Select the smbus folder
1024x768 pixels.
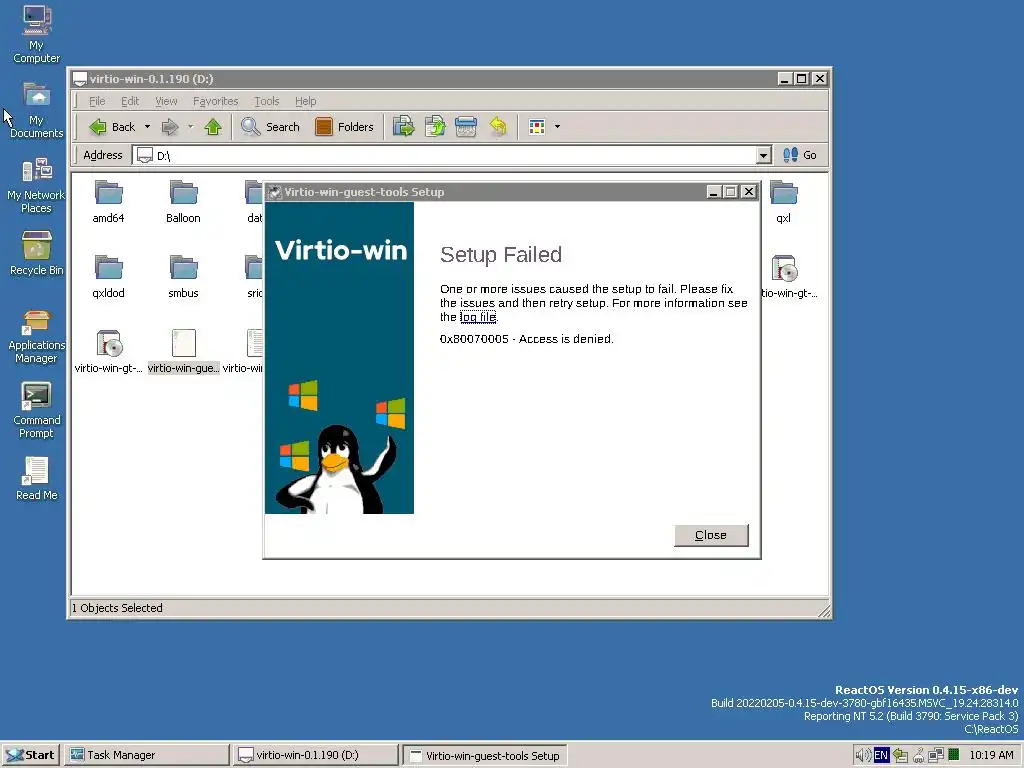[x=183, y=276]
